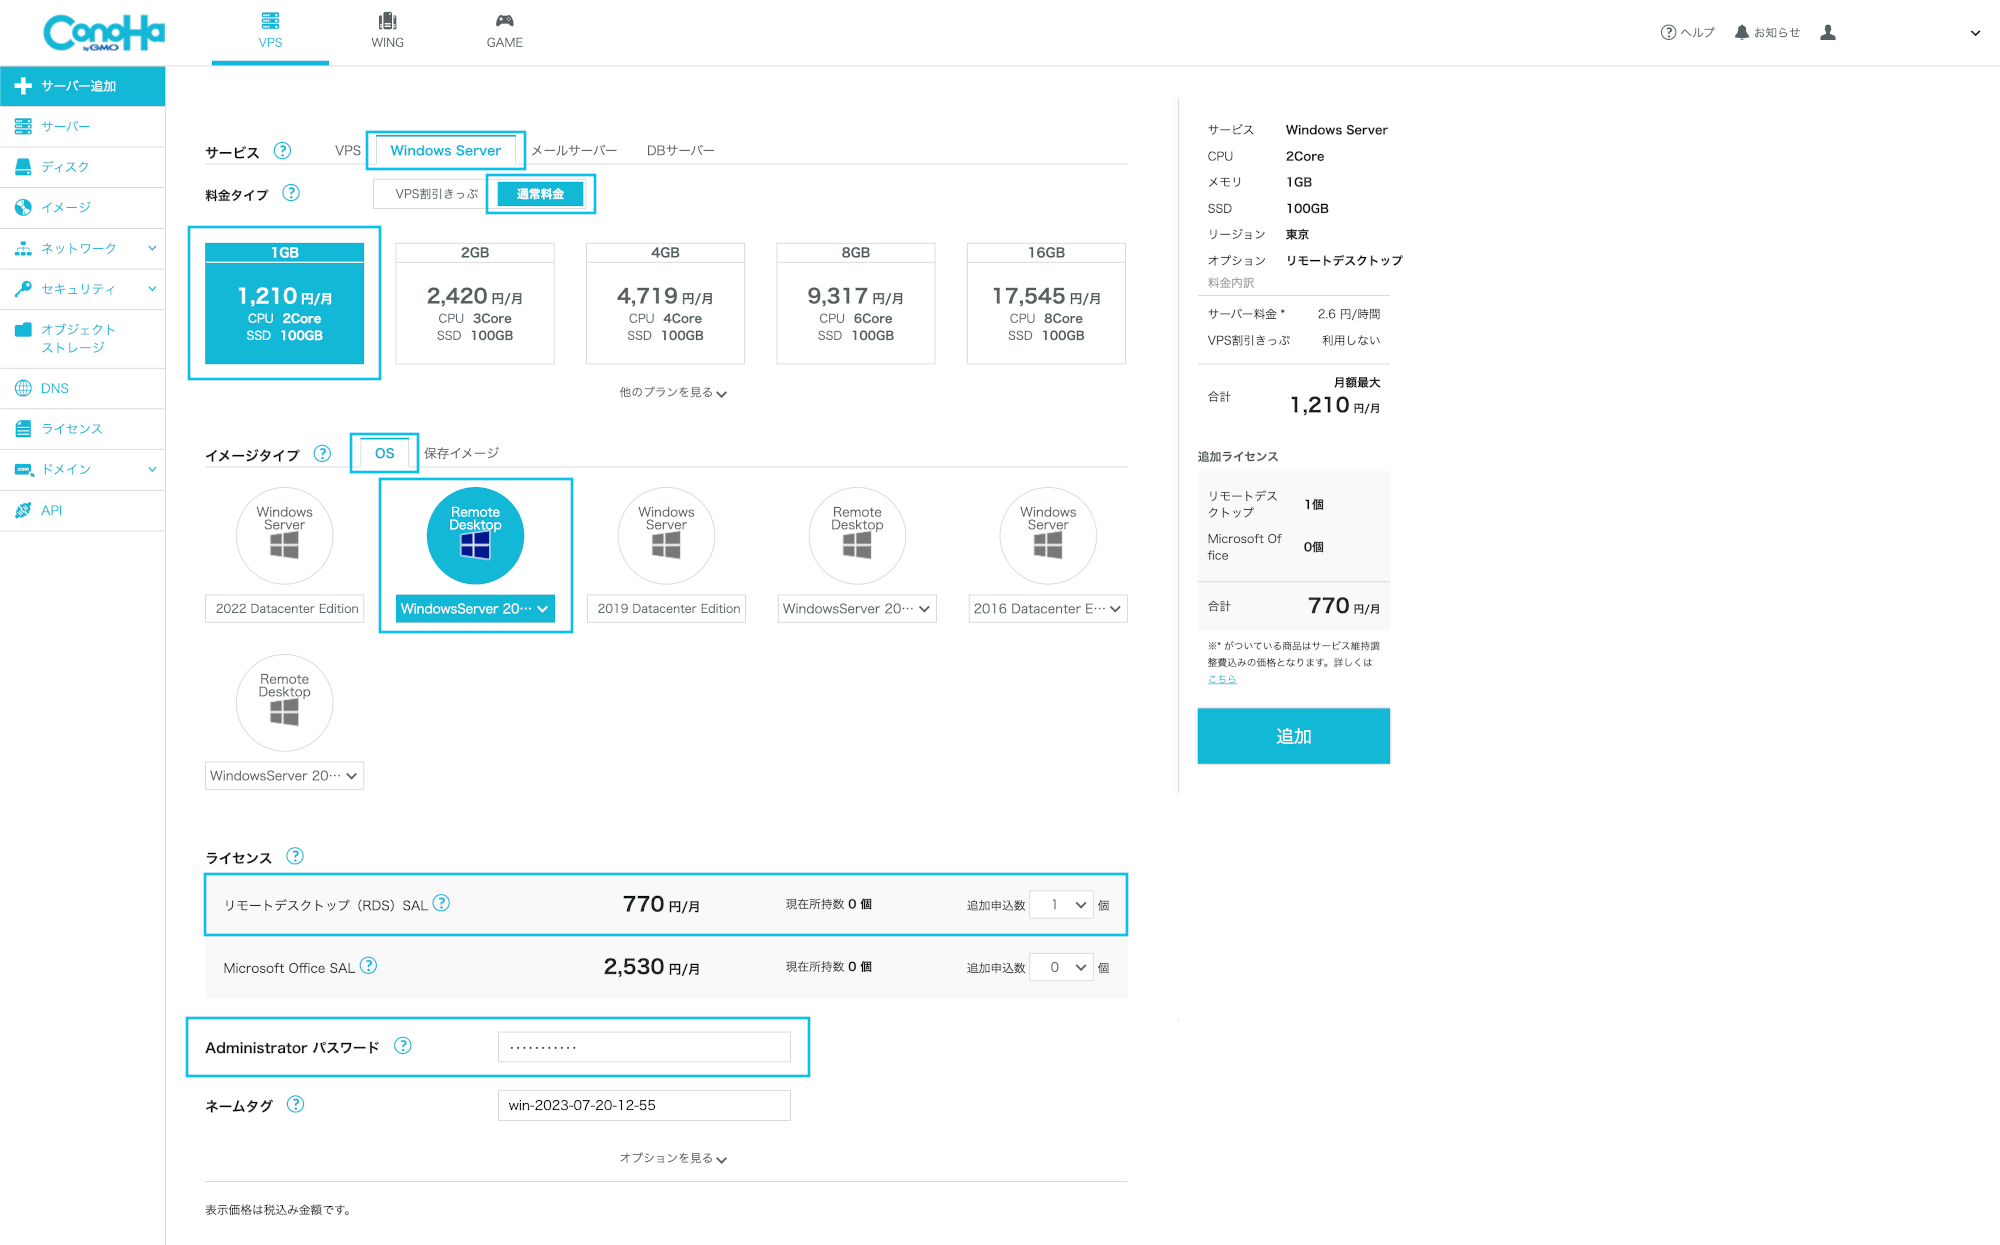Click the お知らせ bell icon

pos(1741,32)
